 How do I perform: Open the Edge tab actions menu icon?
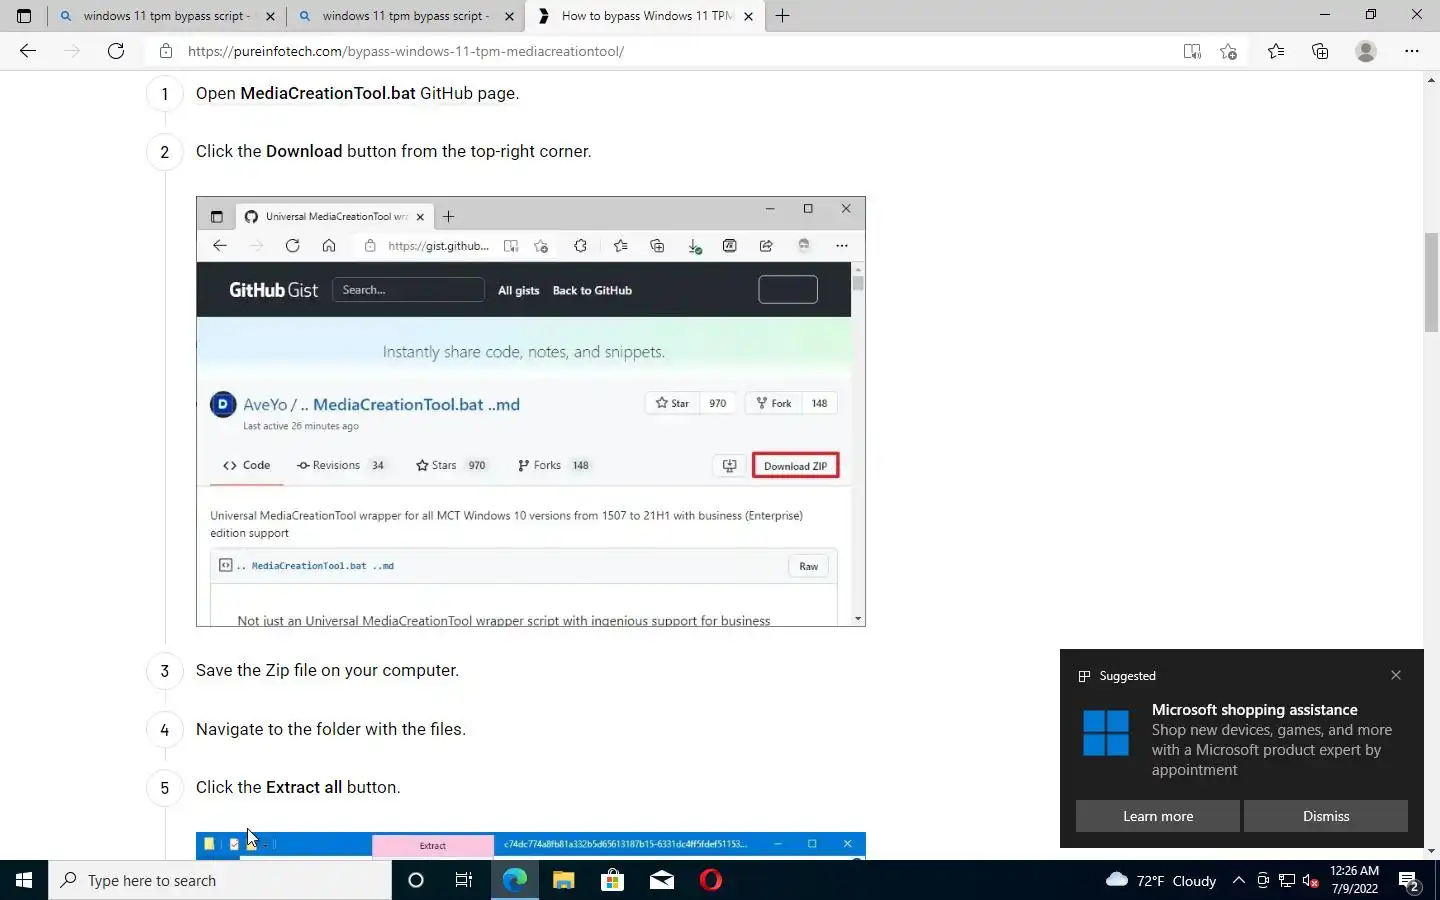click(24, 16)
